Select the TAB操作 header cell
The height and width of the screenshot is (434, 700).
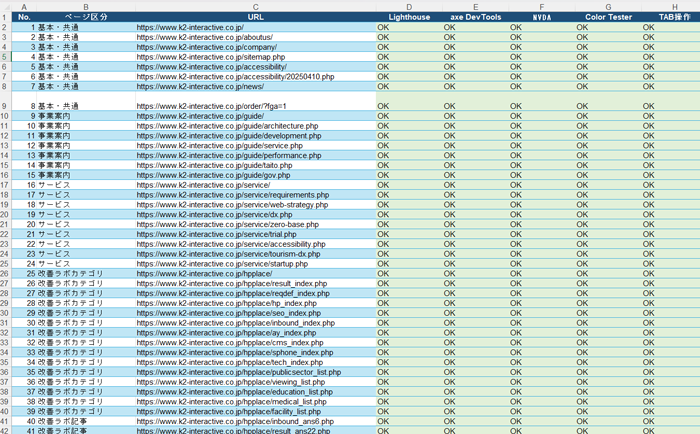(x=671, y=17)
